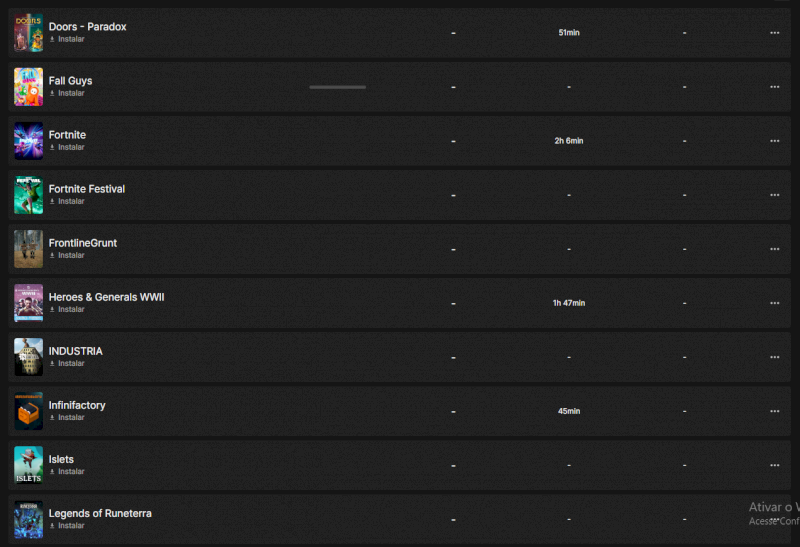Image resolution: width=800 pixels, height=547 pixels.
Task: Open the Fall Guys more options menu
Action: click(774, 87)
